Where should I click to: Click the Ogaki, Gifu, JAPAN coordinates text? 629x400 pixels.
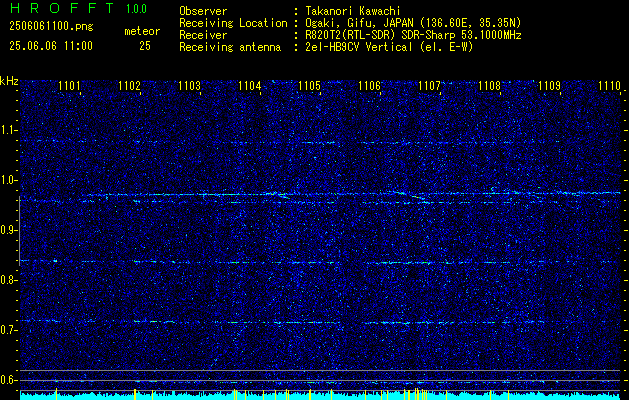pyautogui.click(x=413, y=23)
